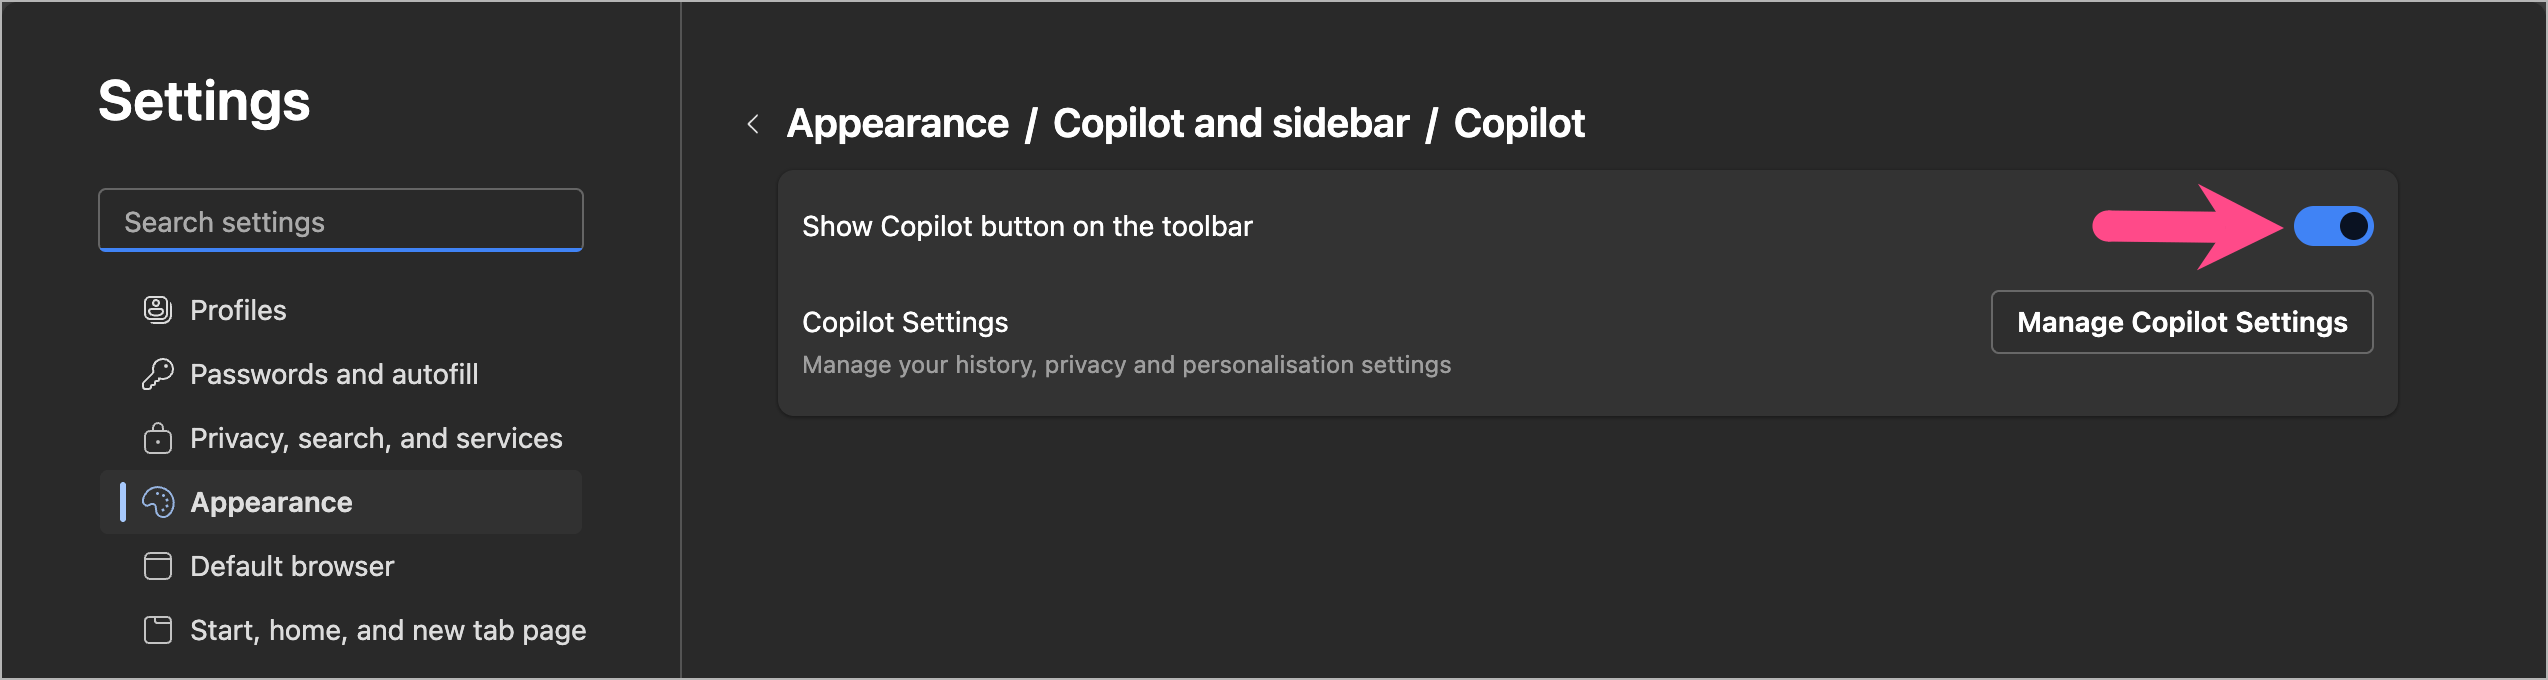Click the Appearance palette icon

[158, 502]
